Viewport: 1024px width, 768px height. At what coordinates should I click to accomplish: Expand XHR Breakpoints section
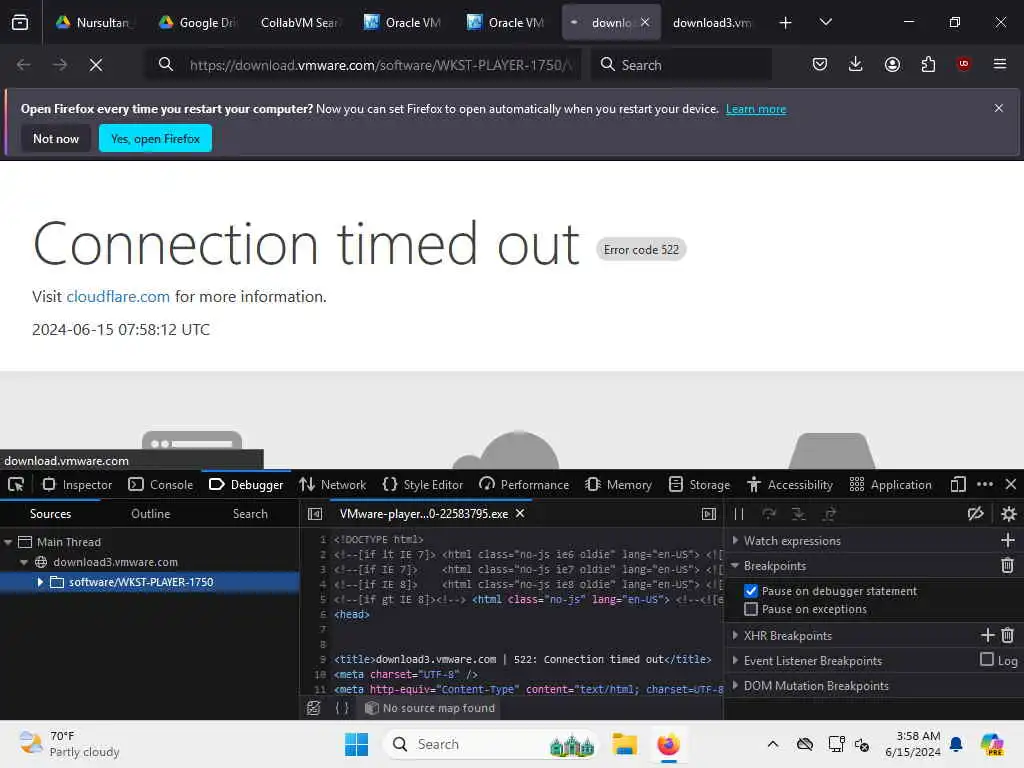(735, 635)
